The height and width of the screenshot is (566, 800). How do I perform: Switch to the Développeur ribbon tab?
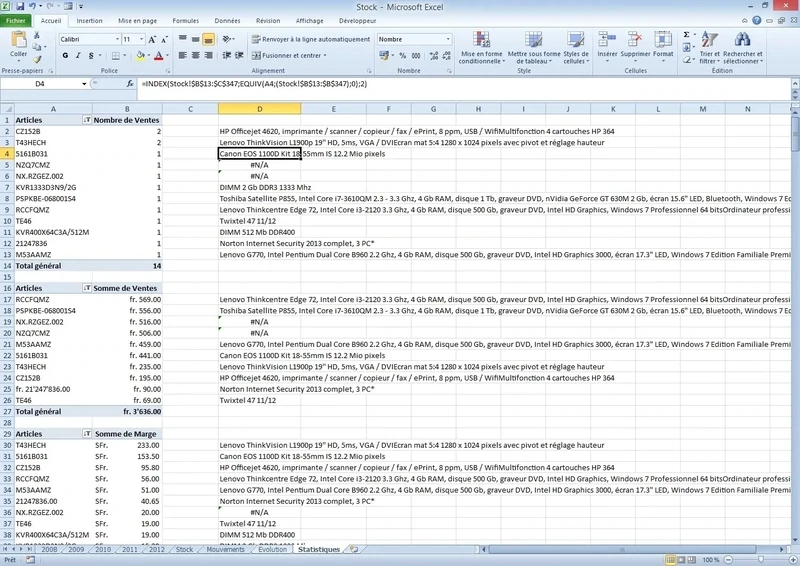tap(357, 21)
